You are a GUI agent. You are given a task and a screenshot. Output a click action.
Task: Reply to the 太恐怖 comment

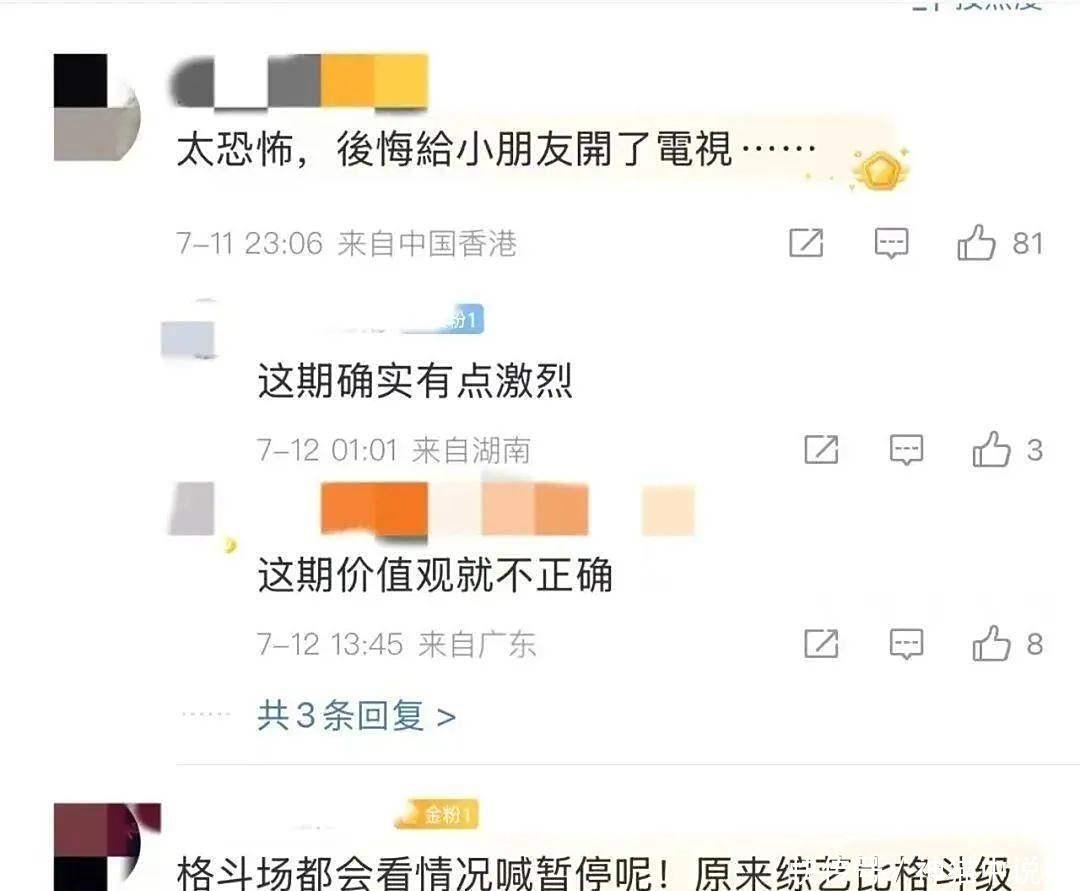pos(891,243)
